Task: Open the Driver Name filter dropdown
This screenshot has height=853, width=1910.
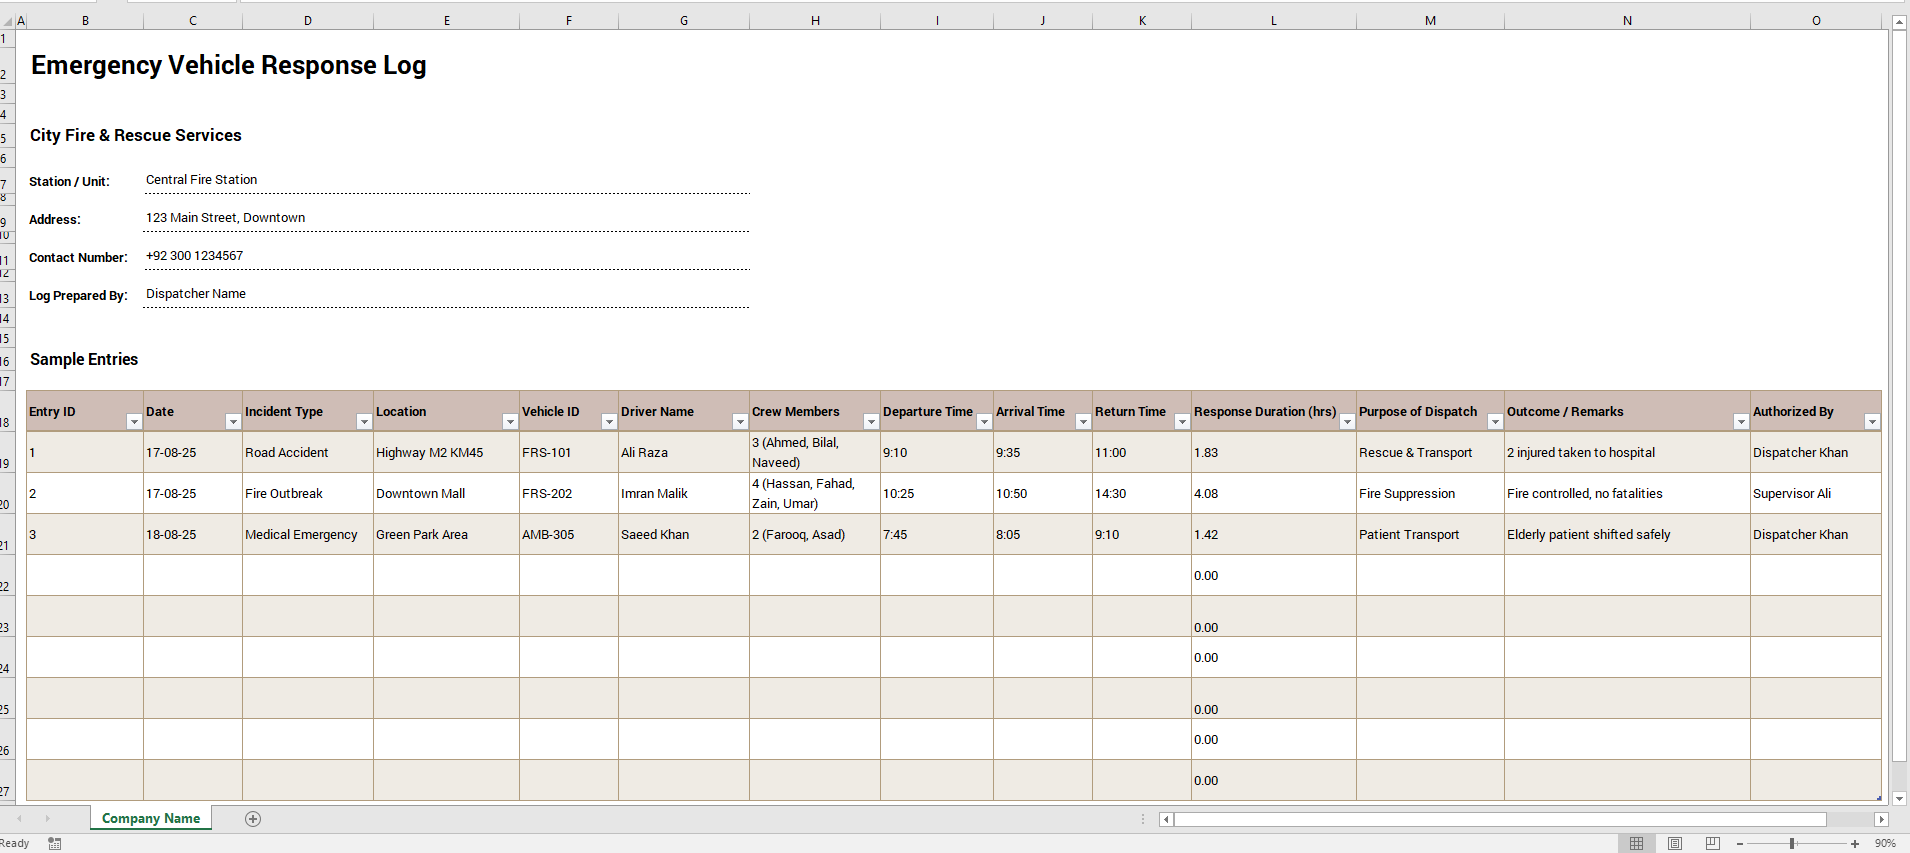Action: click(x=740, y=422)
